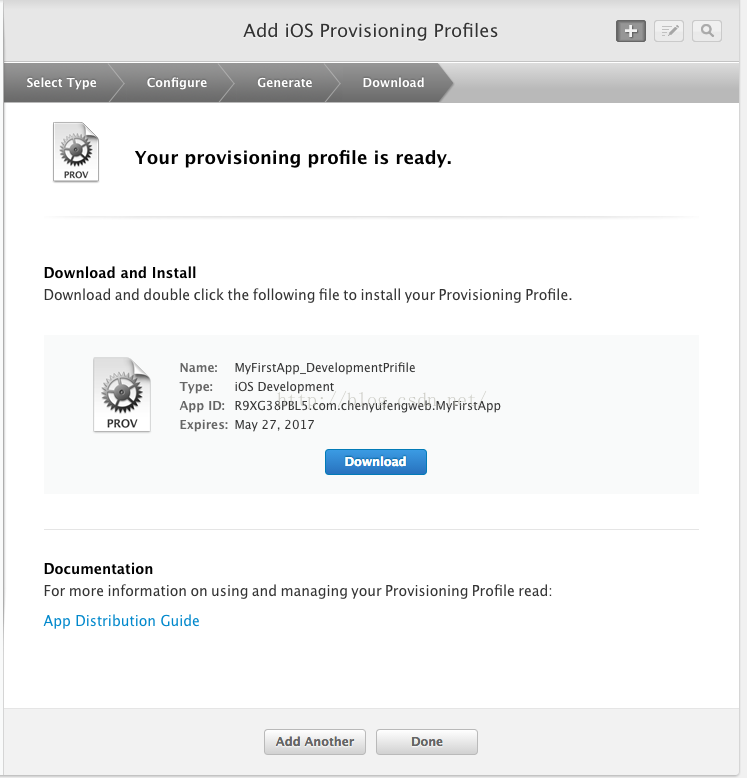747x778 pixels.
Task: Click the expiry date May 27, 2017
Action: click(274, 425)
